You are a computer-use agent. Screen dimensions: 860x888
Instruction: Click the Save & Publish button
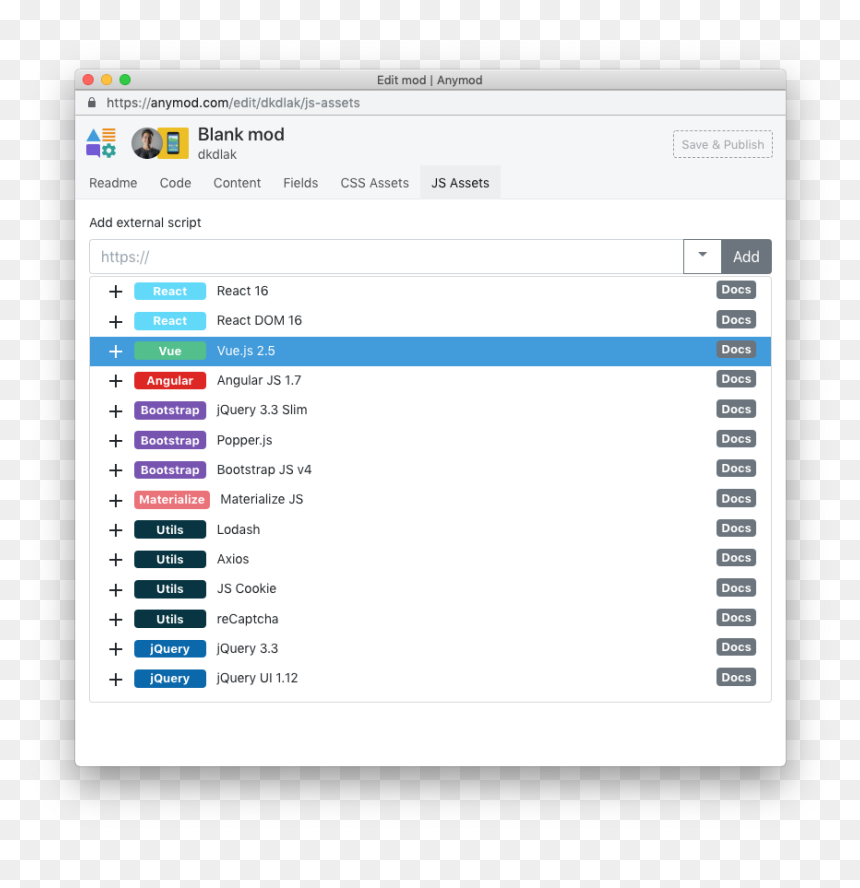coord(722,144)
